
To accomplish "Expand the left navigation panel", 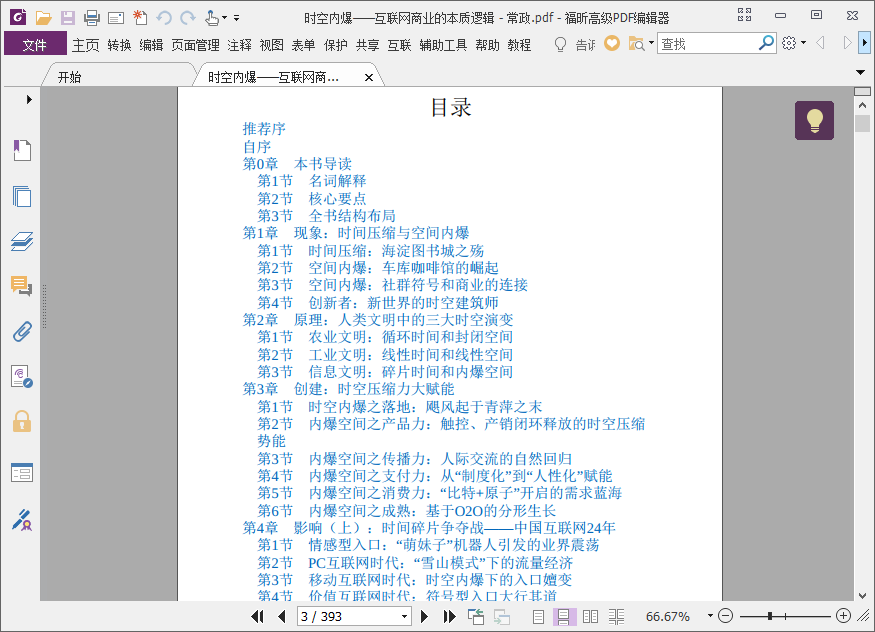I will [29, 99].
